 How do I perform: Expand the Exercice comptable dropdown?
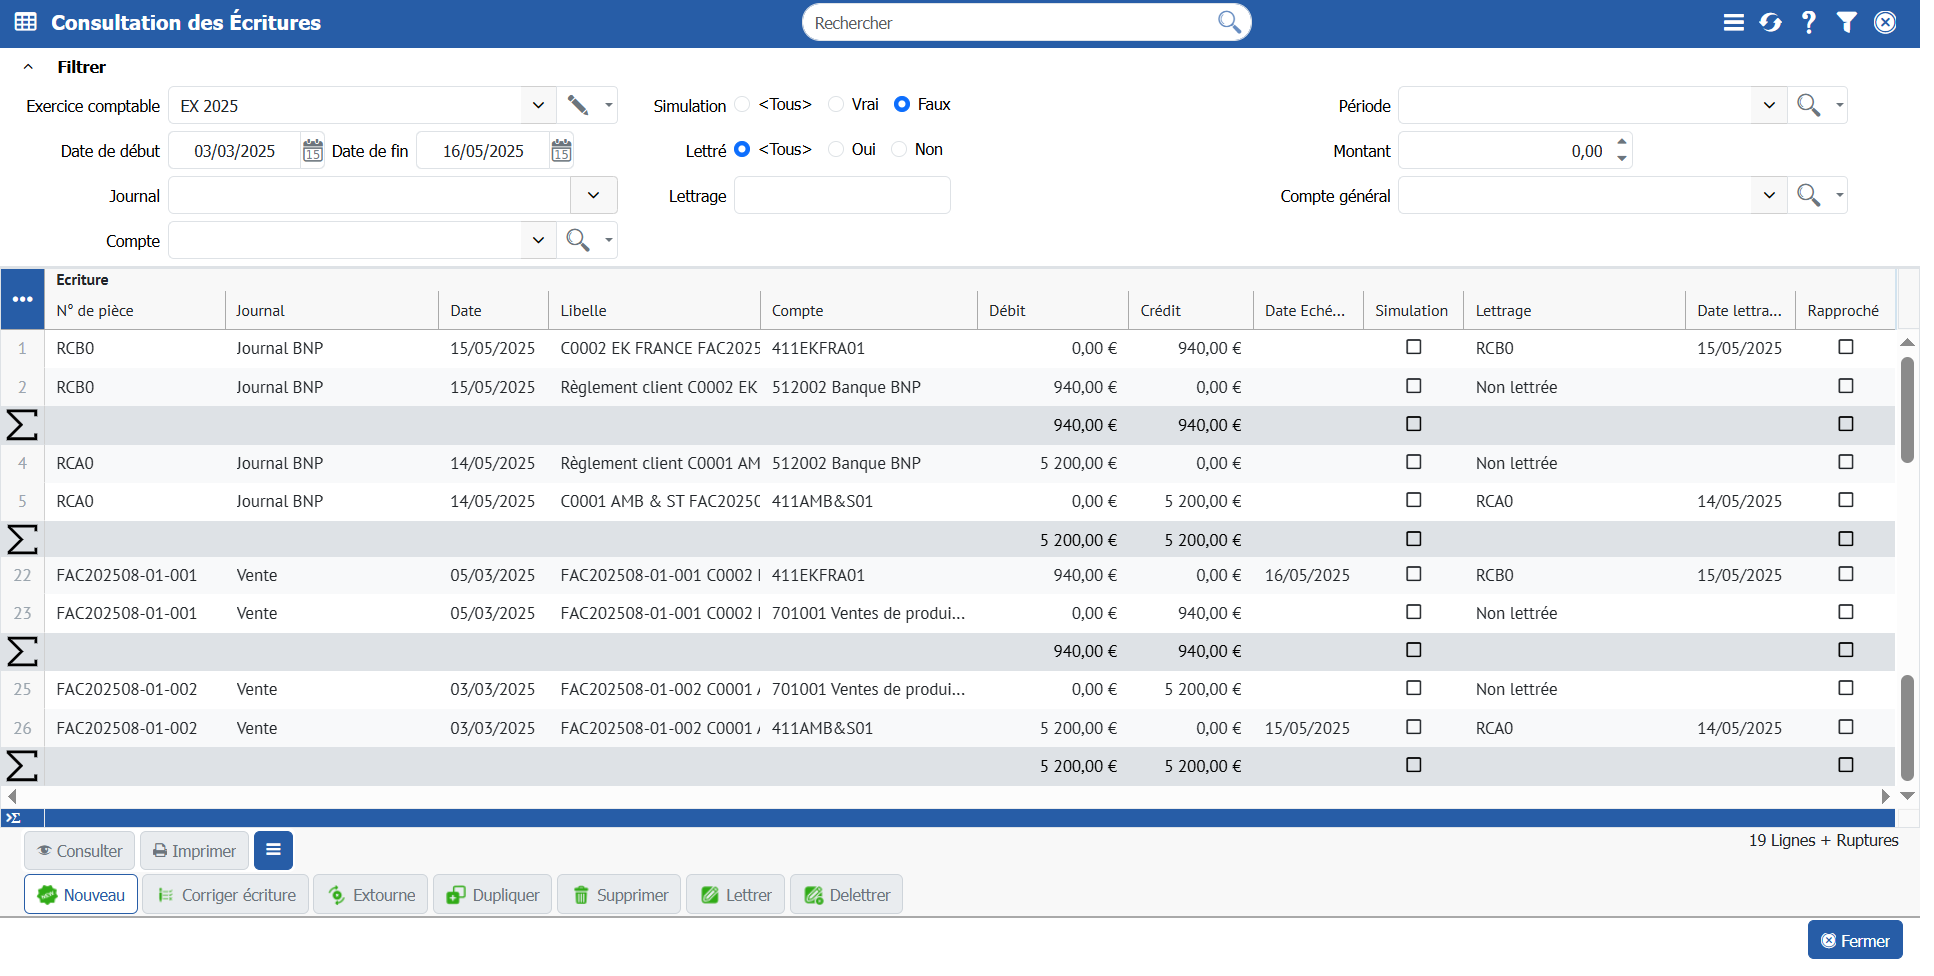tap(538, 105)
